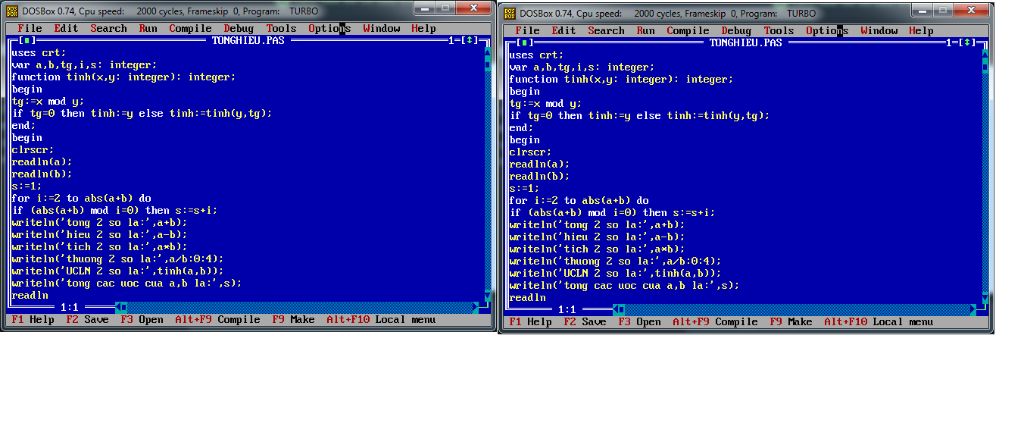Image resolution: width=1024 pixels, height=445 pixels.
Task: Click right editor's horizontal scrollbar track
Action: [797, 309]
